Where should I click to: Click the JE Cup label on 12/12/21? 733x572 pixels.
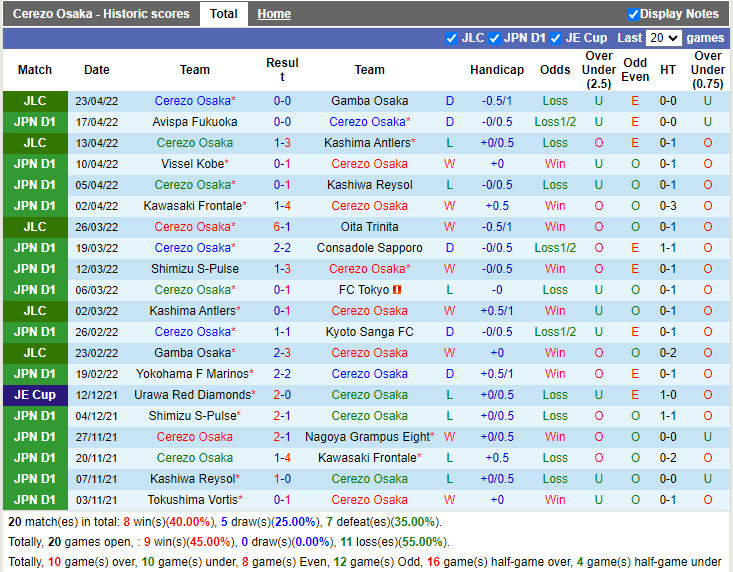click(x=35, y=395)
